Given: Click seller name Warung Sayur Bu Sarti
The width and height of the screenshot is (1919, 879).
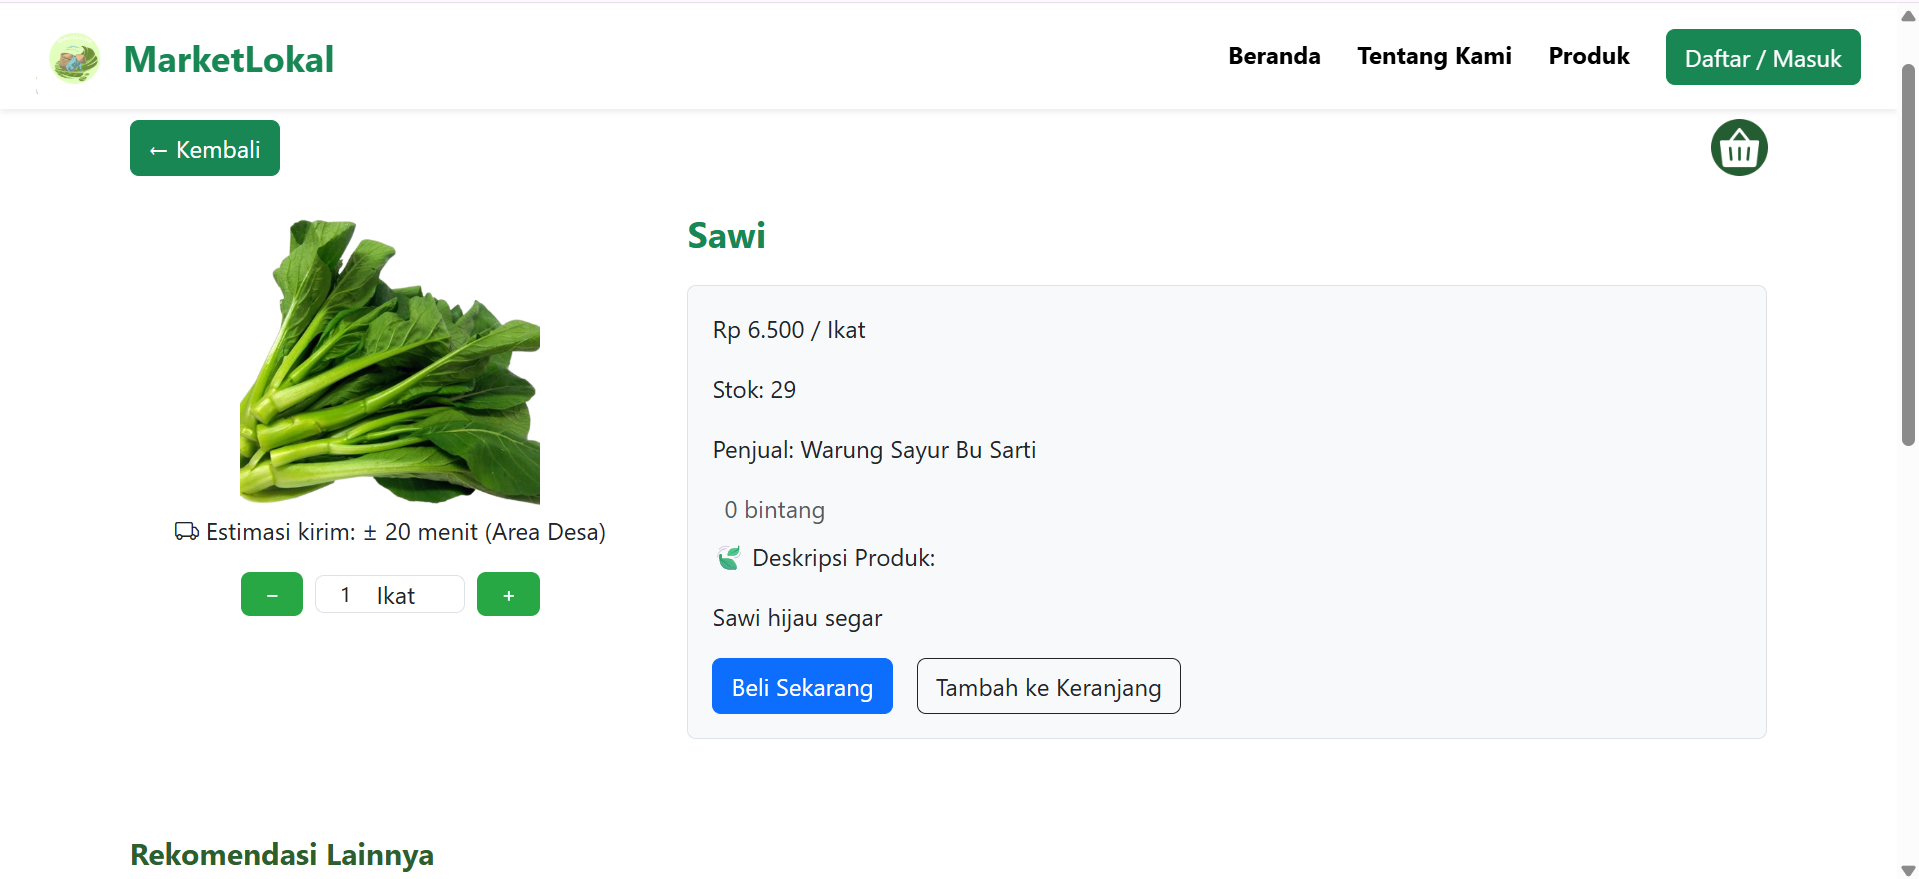Looking at the screenshot, I should tap(918, 450).
